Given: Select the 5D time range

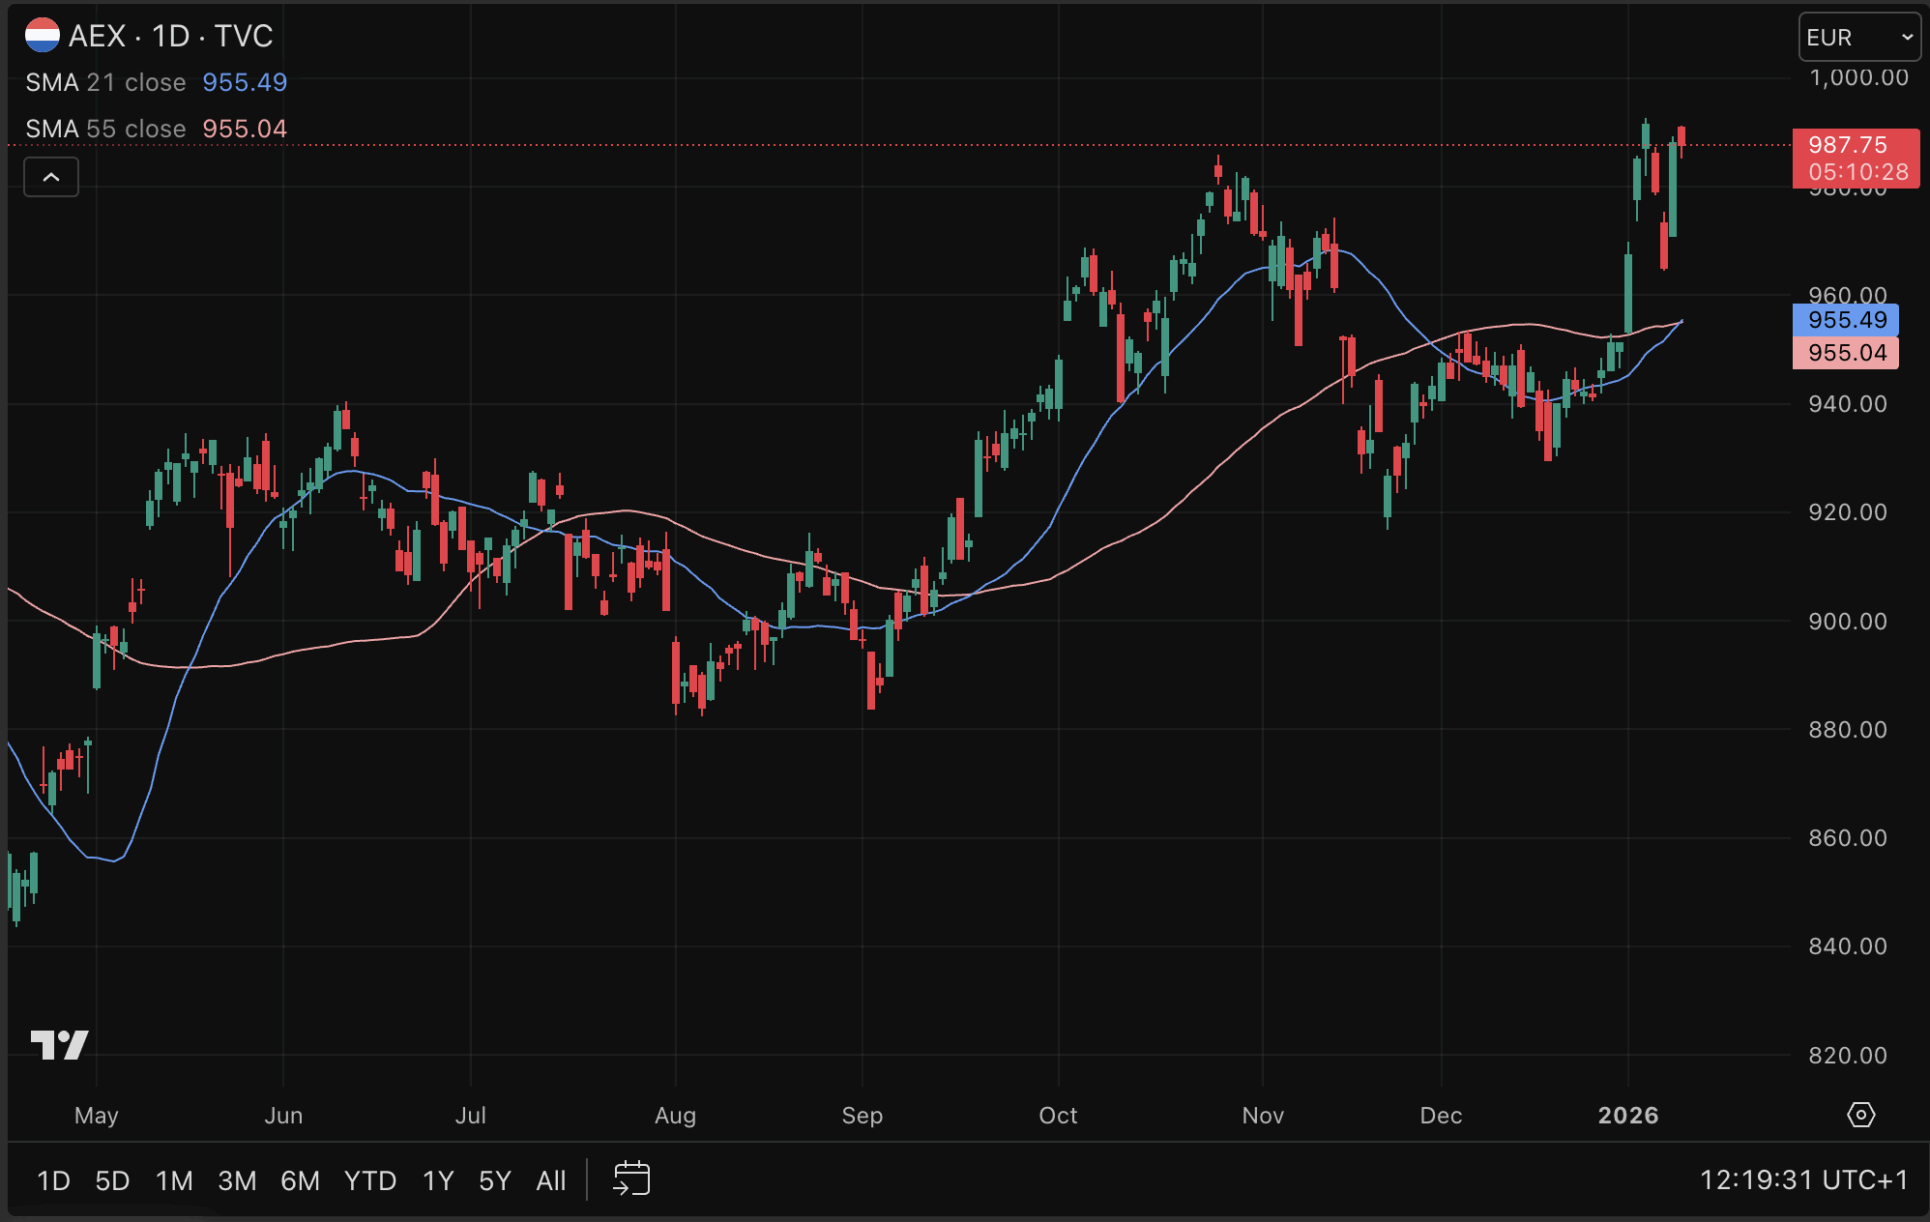Looking at the screenshot, I should pos(112,1181).
